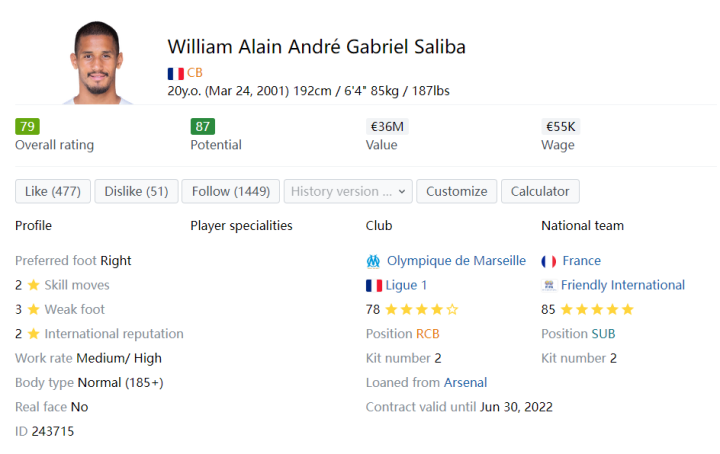This screenshot has height=454, width=720.
Task: Click the Olympique de Marseille club crest
Action: click(x=373, y=261)
